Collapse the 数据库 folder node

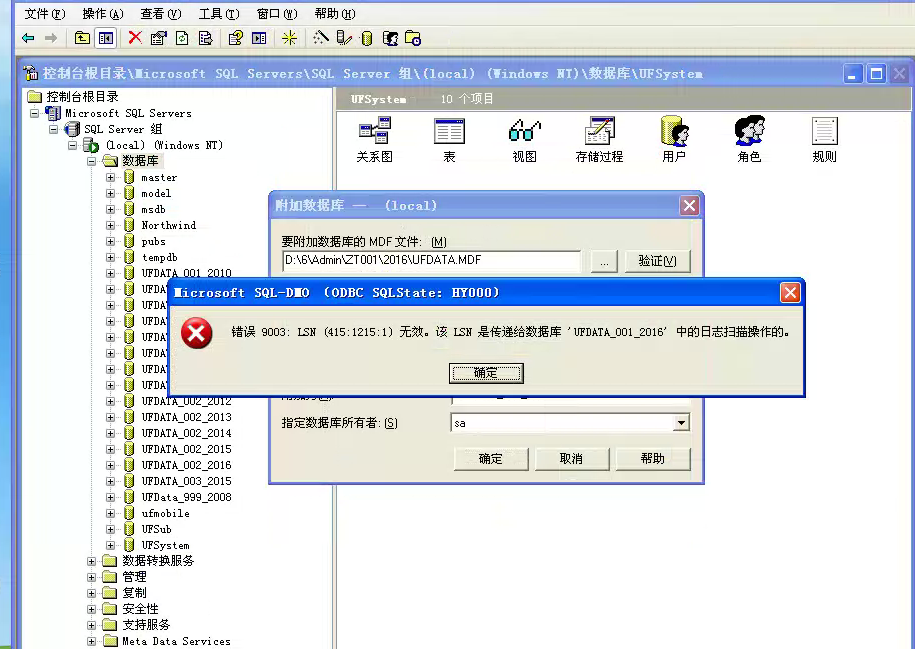coord(92,161)
